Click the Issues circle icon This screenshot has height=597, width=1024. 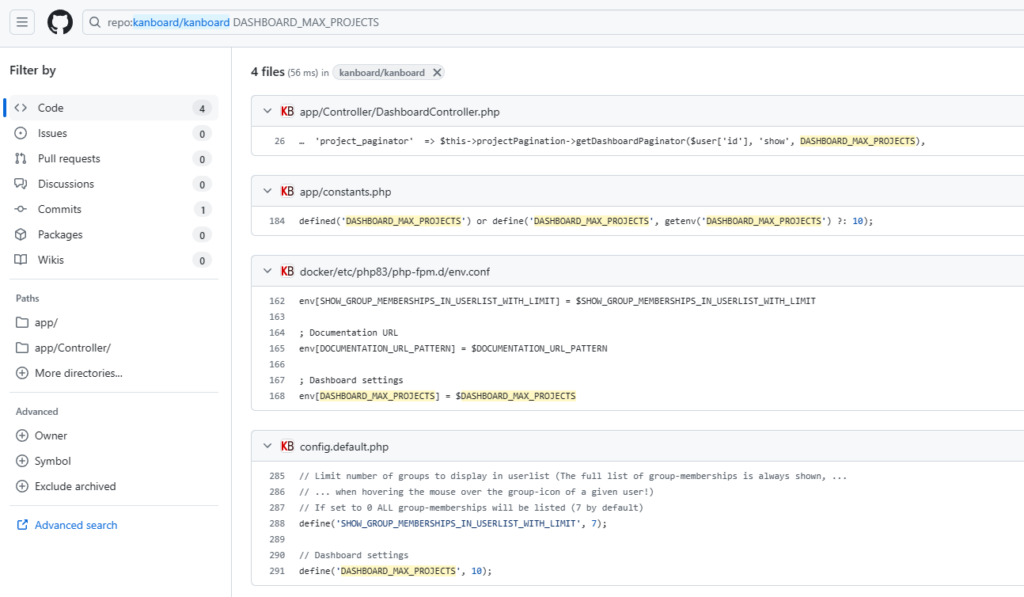tap(21, 133)
